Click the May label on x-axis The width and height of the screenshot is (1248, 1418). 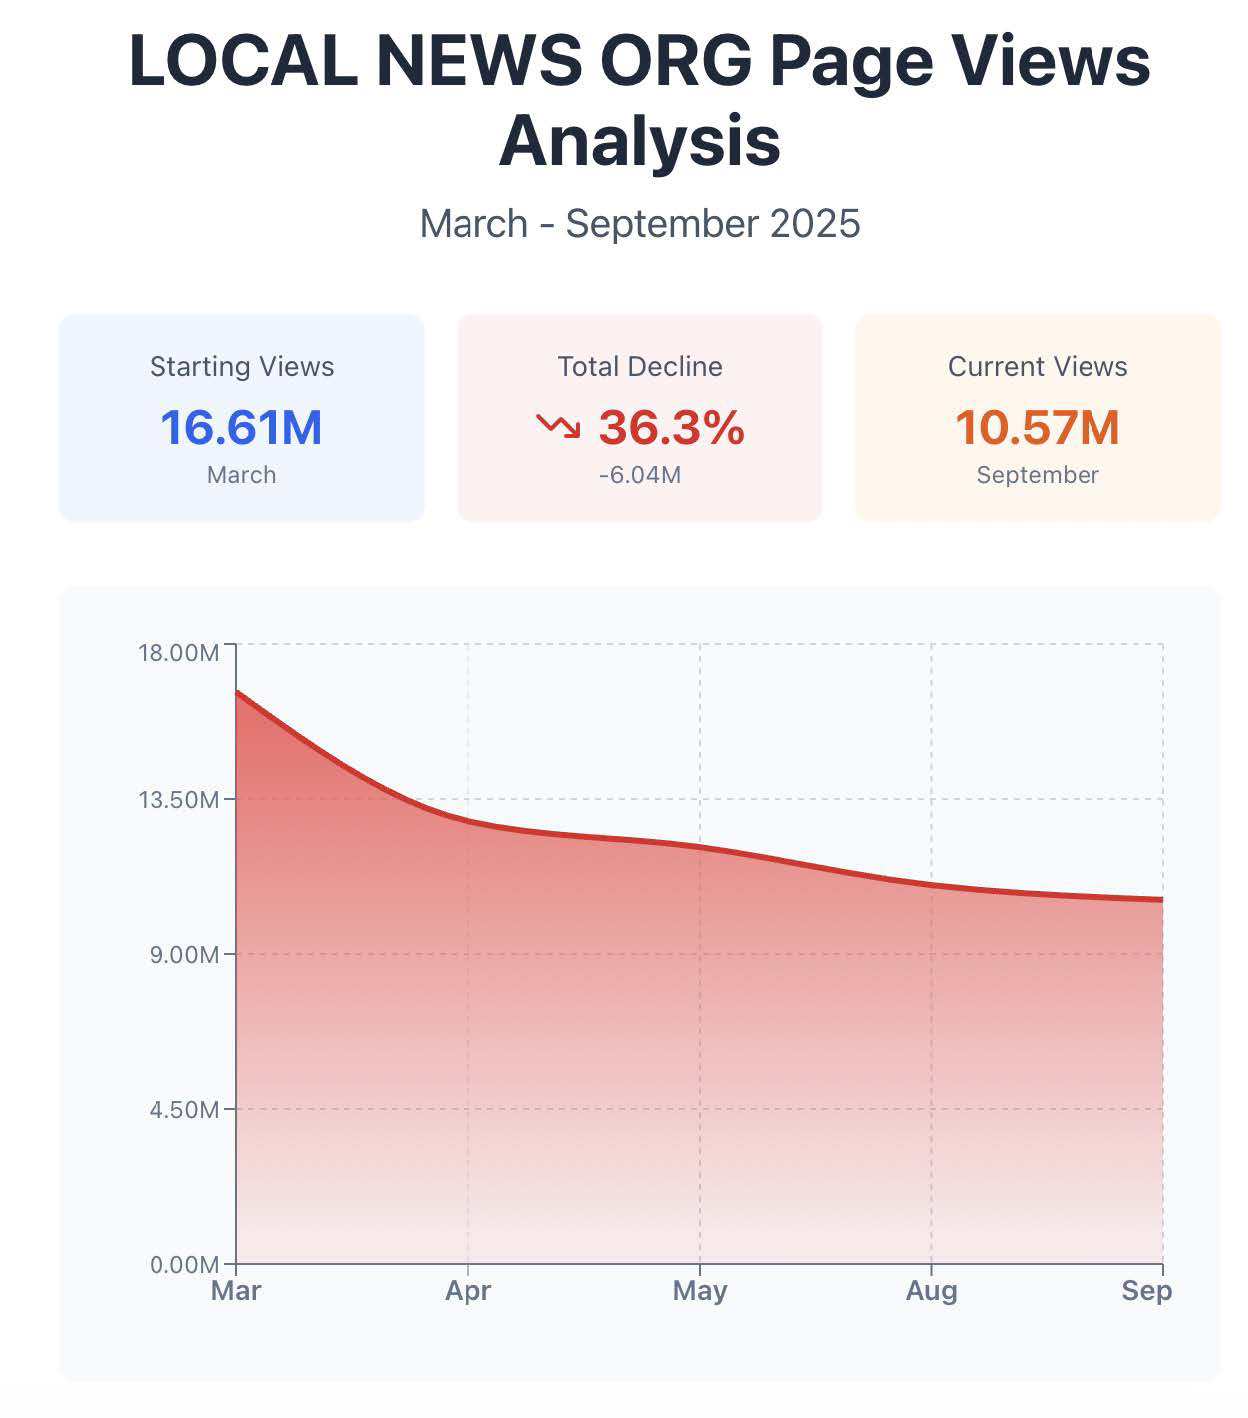click(700, 1291)
